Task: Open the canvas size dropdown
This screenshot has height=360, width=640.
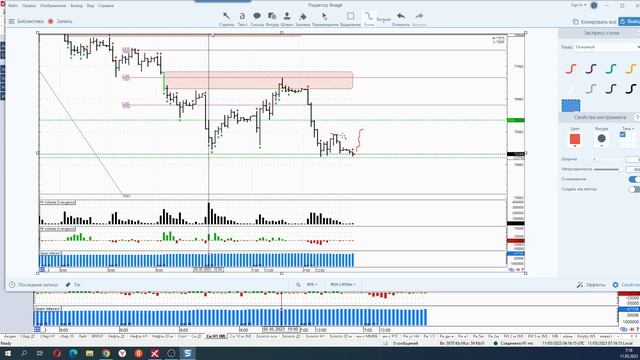Action: coord(342,284)
